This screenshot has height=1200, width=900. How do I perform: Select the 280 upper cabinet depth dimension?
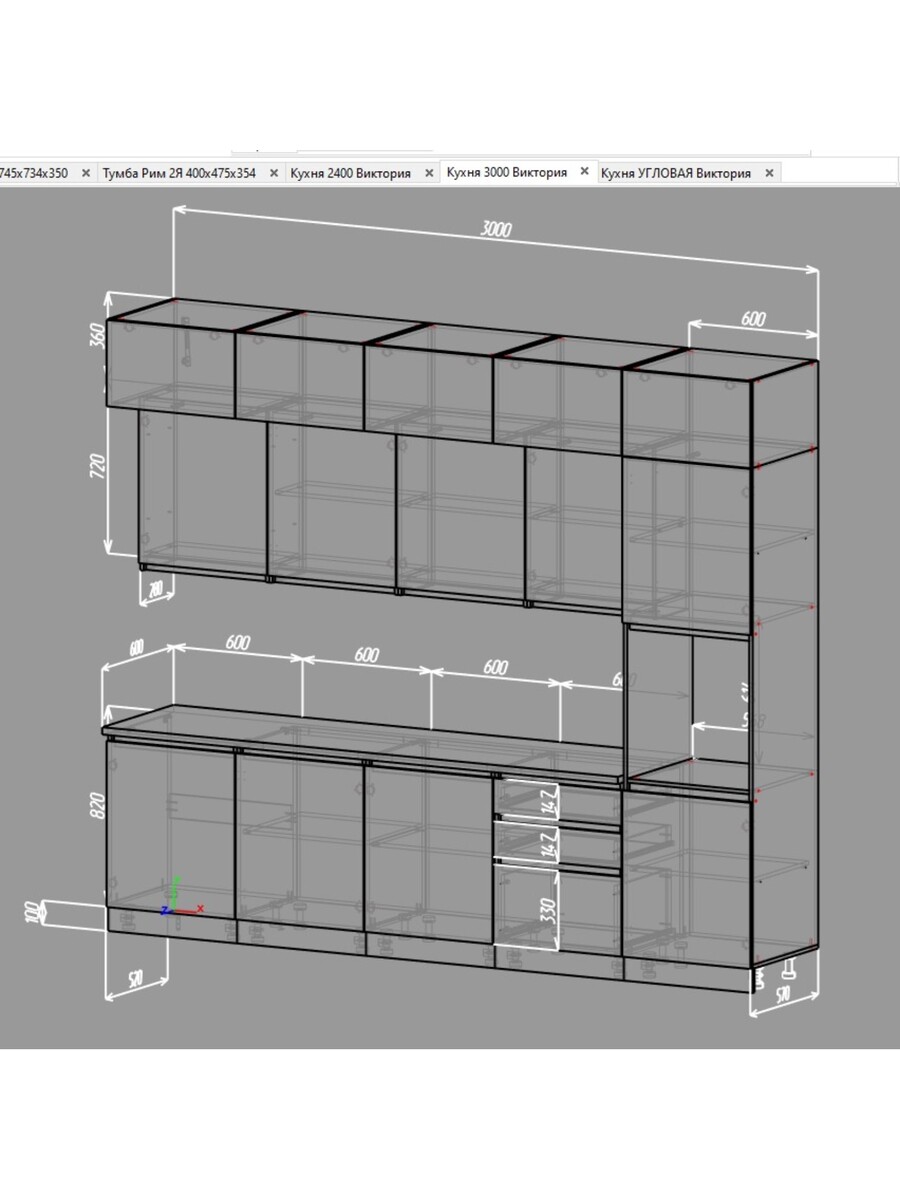[x=154, y=592]
